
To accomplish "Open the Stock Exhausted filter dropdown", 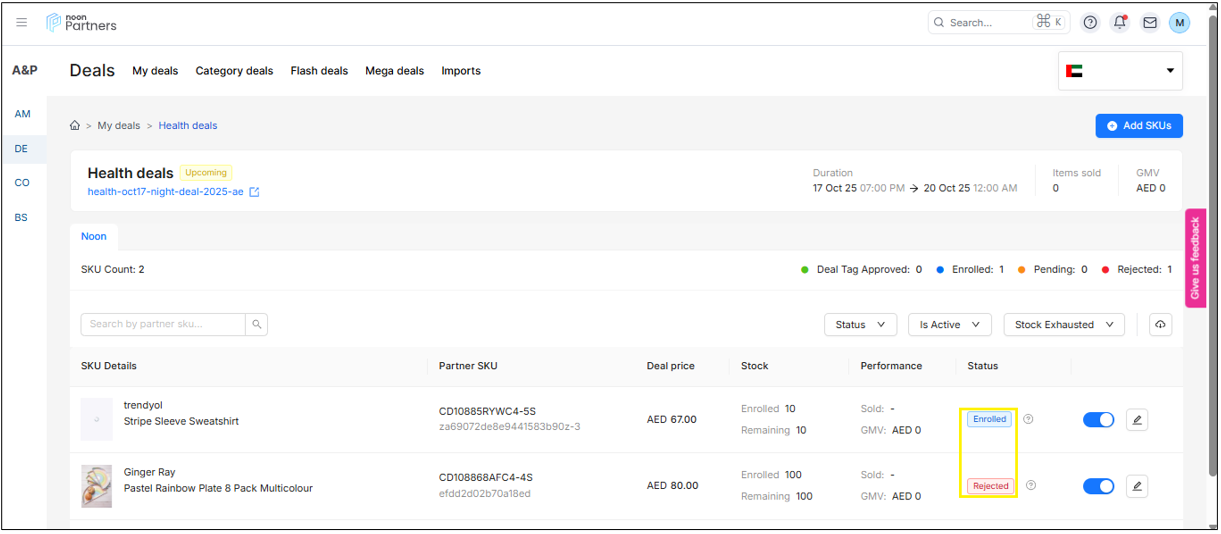I will tap(1063, 325).
